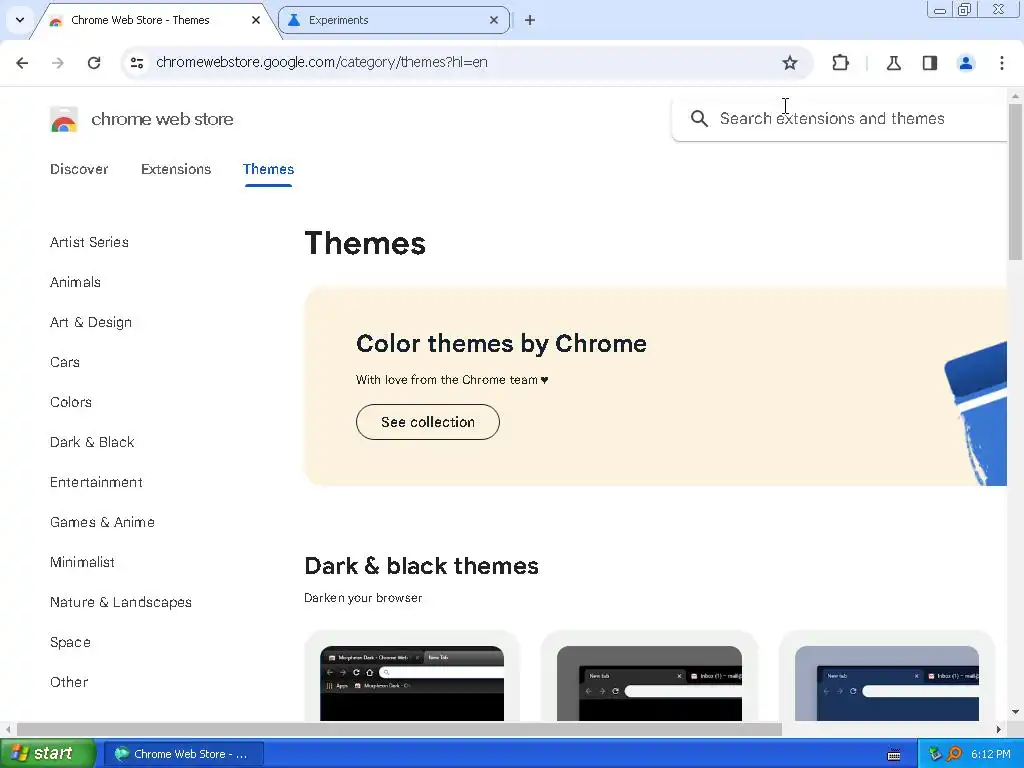Click the Chrome Web Store logo
Viewport: 1024px width, 768px height.
pyautogui.click(x=64, y=120)
